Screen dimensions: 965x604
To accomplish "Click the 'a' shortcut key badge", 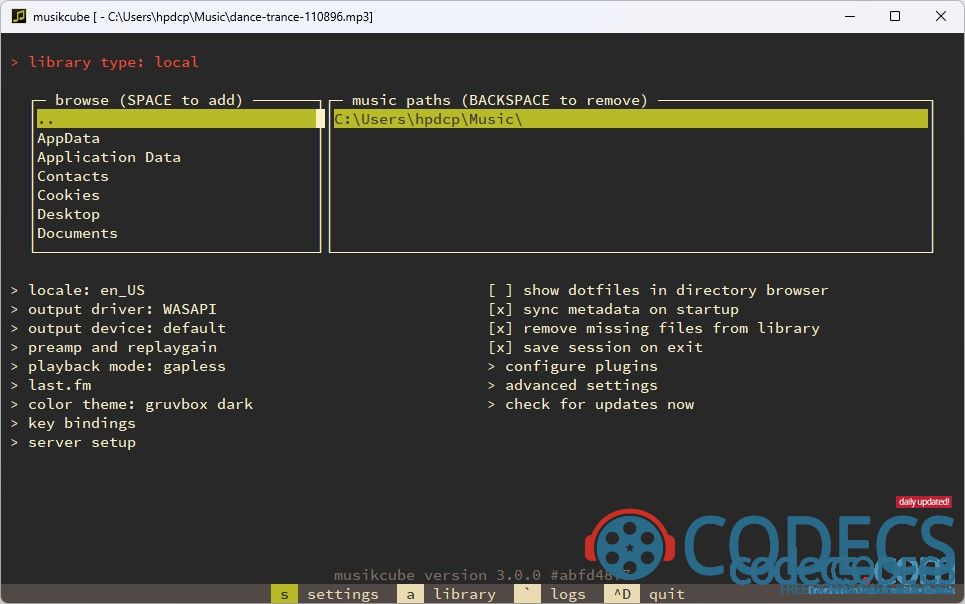I will (x=410, y=594).
